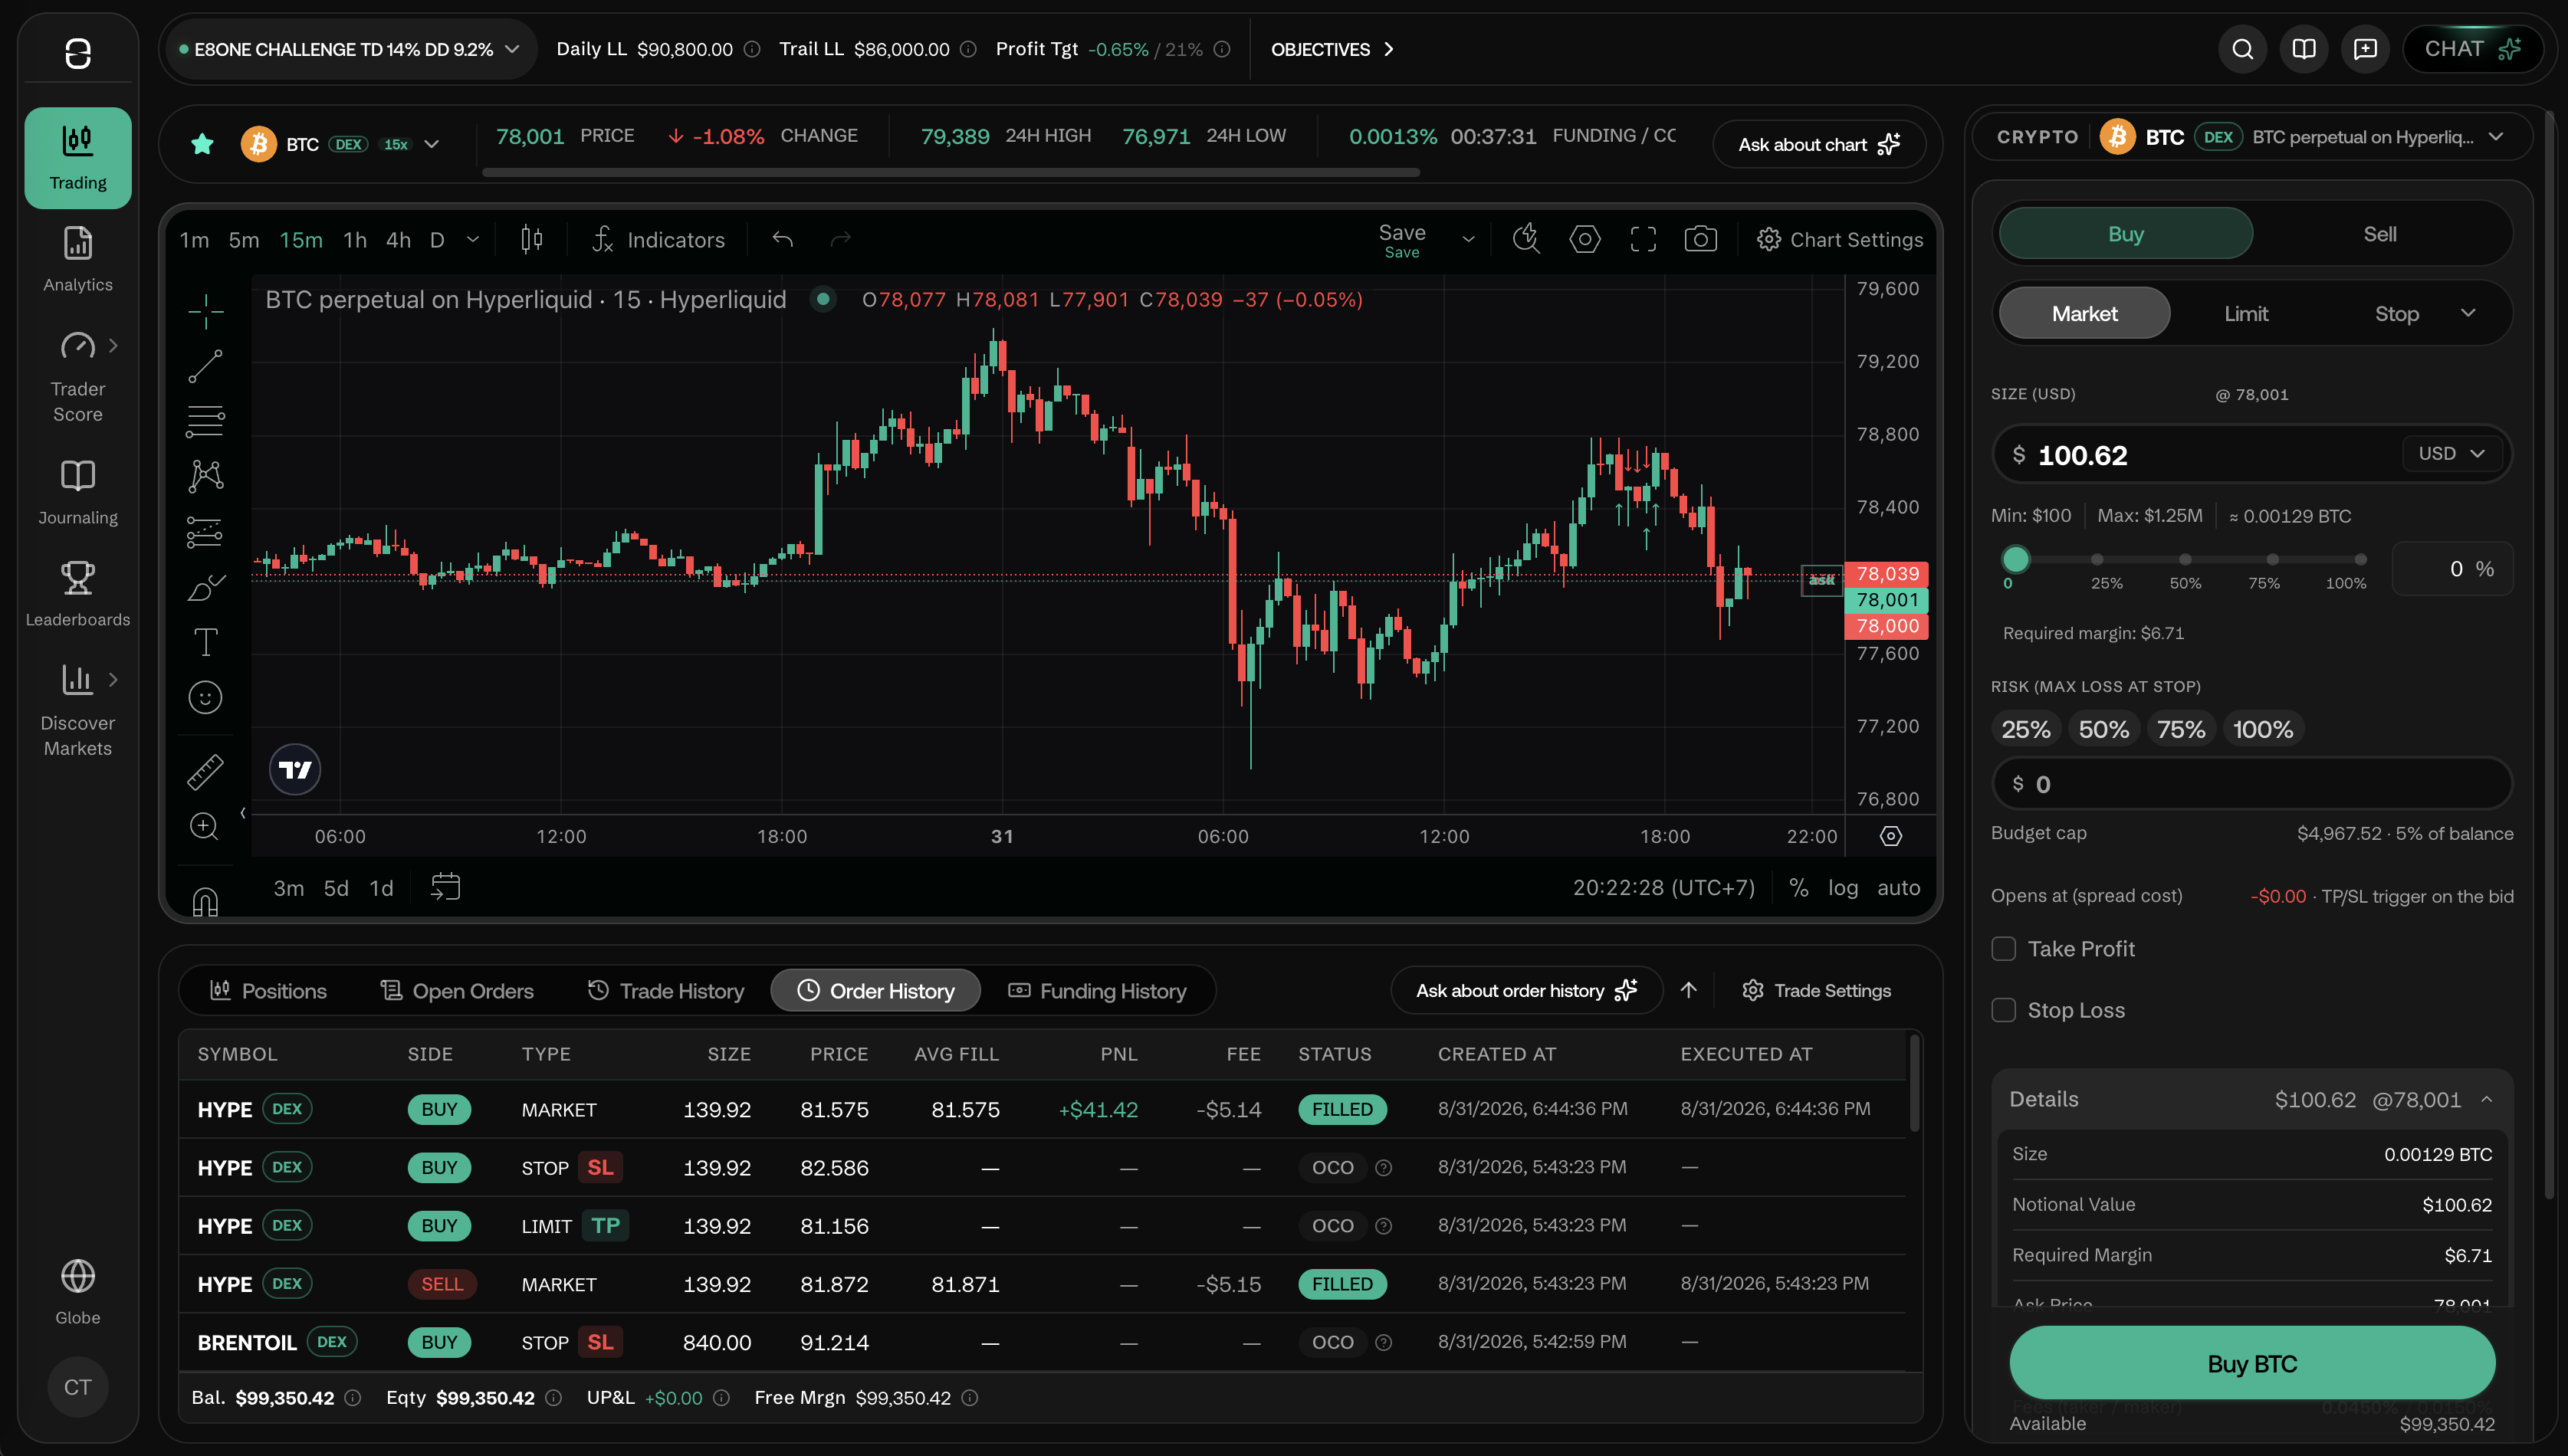Switch to the Positions tab
This screenshot has height=1456, width=2568.
click(x=268, y=991)
